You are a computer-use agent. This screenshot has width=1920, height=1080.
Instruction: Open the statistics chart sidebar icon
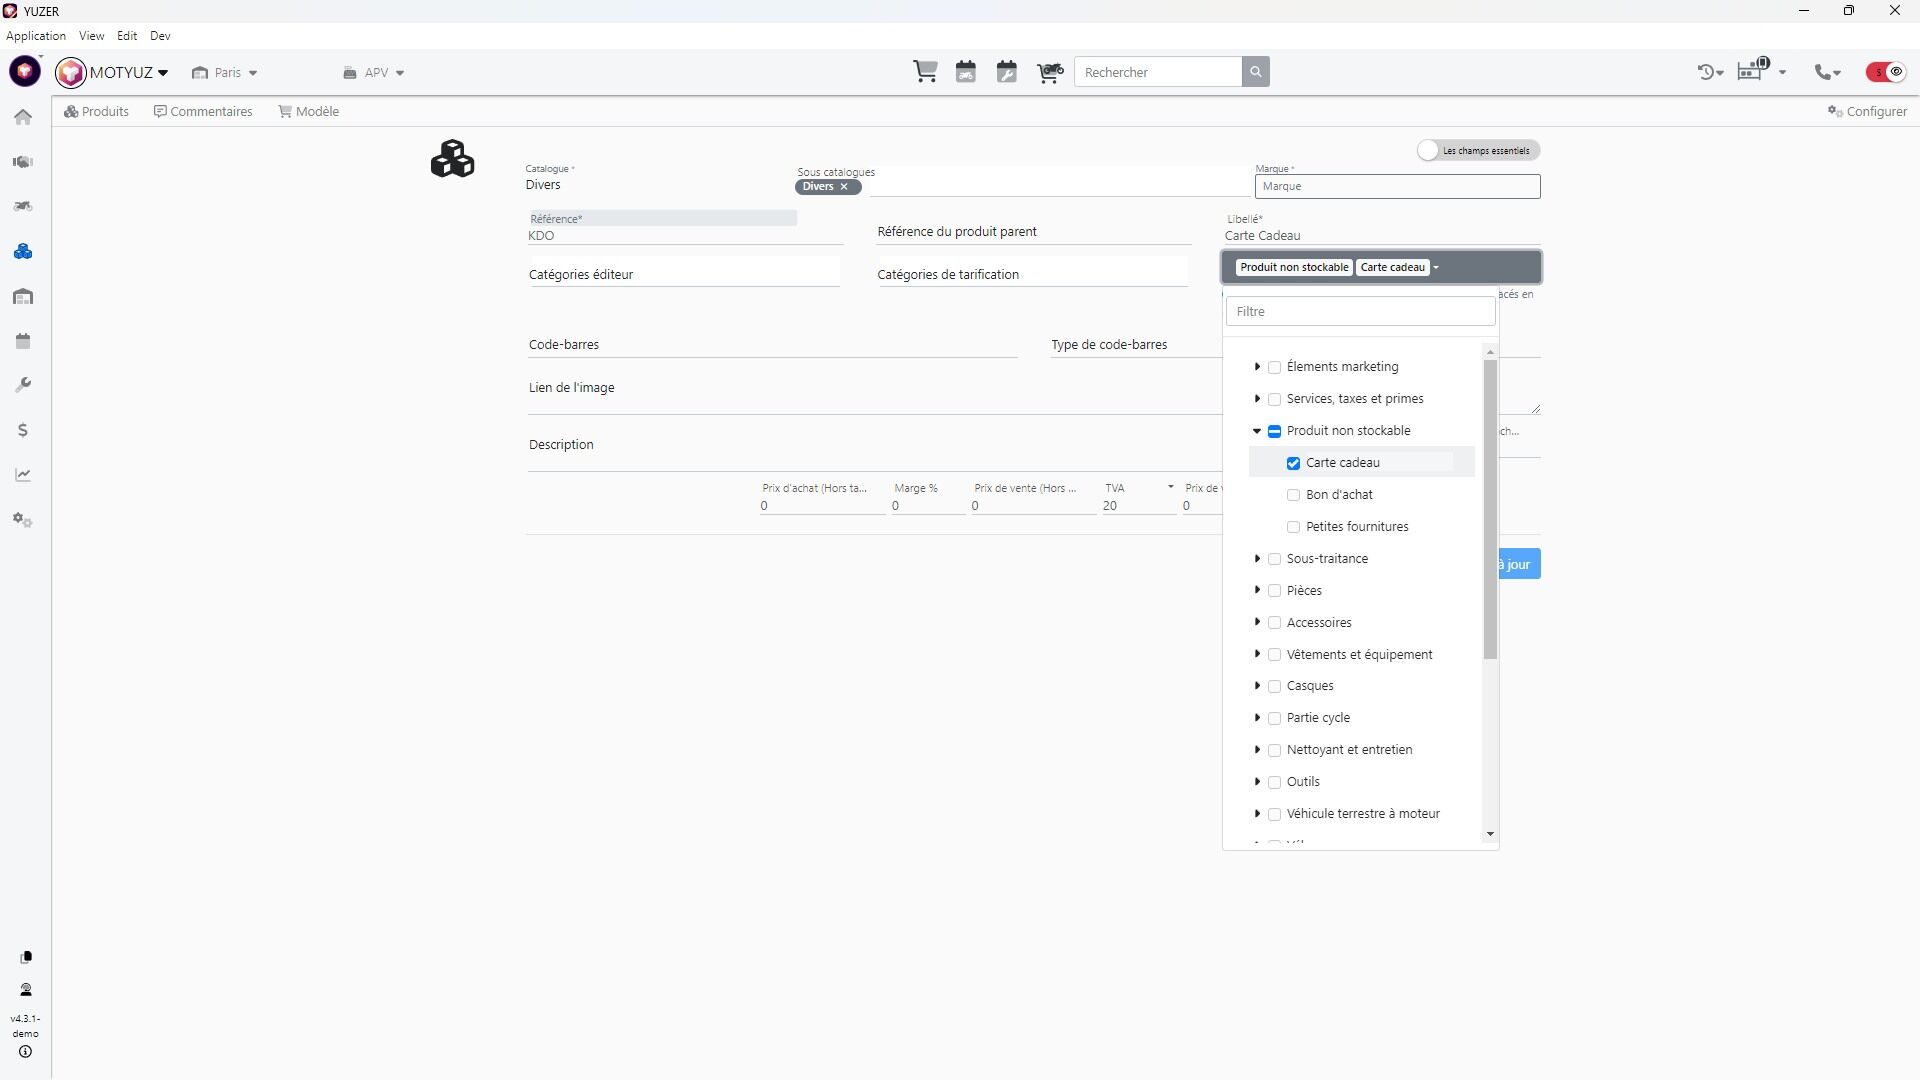point(23,475)
